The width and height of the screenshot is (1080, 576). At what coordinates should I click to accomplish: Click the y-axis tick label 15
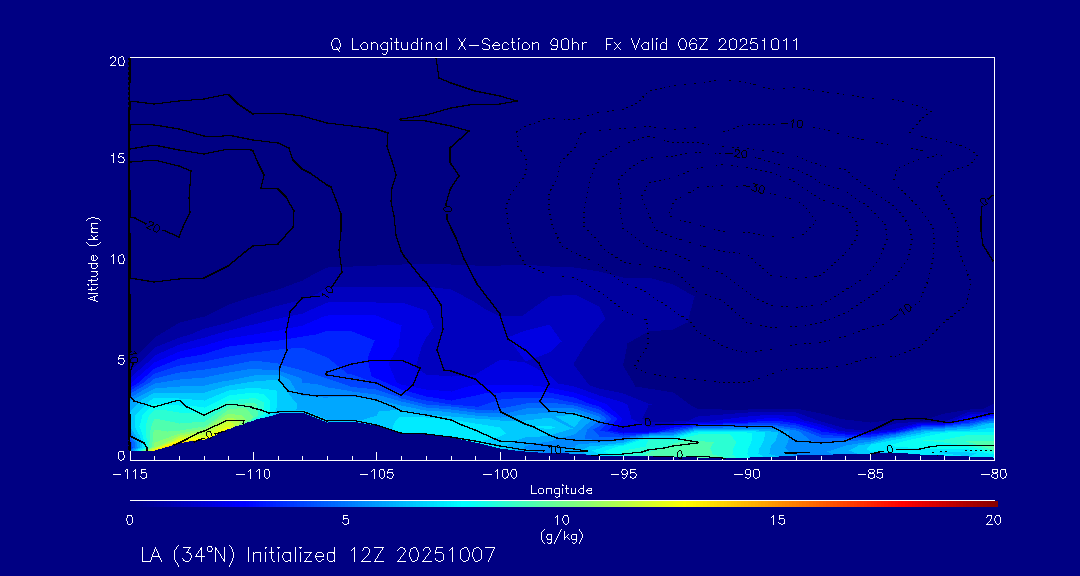pos(116,159)
